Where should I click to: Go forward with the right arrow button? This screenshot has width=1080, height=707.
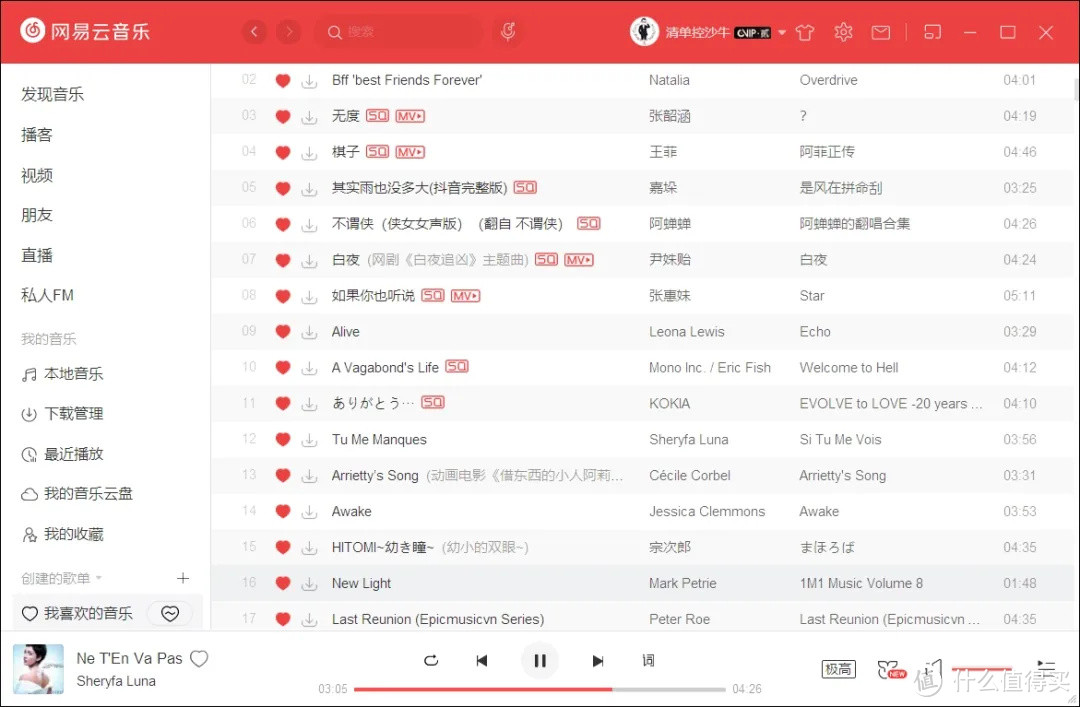coord(289,32)
